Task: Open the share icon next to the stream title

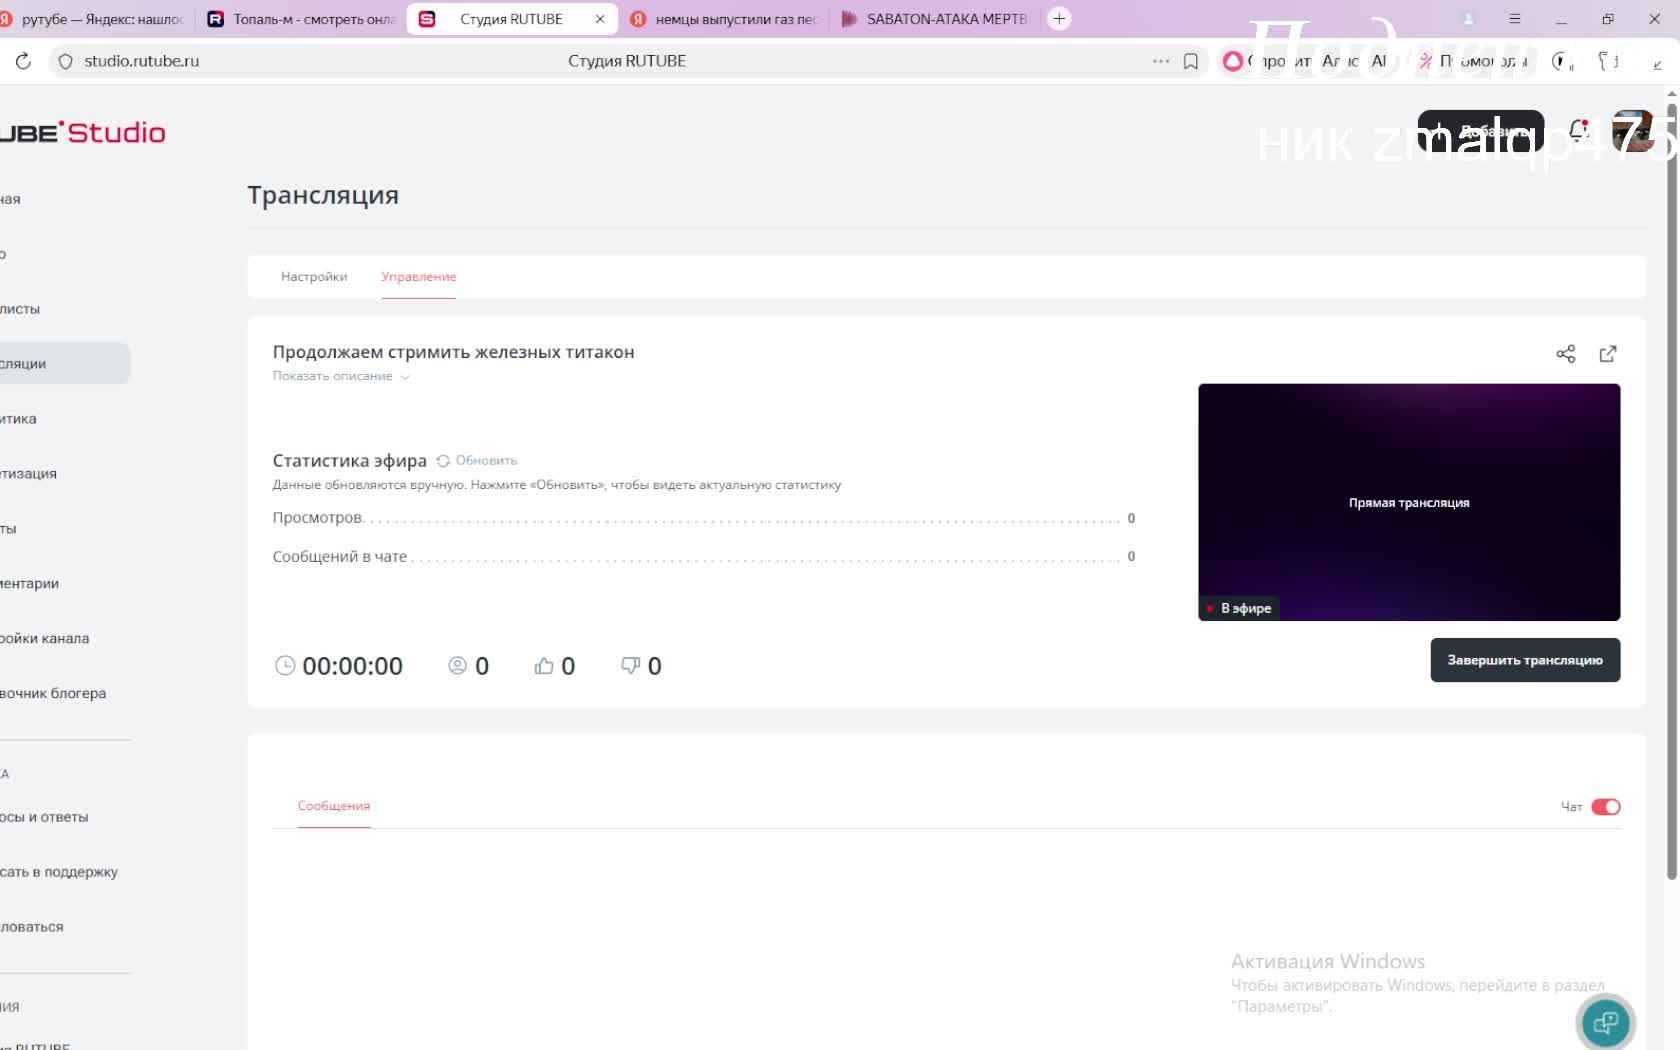Action: point(1566,354)
